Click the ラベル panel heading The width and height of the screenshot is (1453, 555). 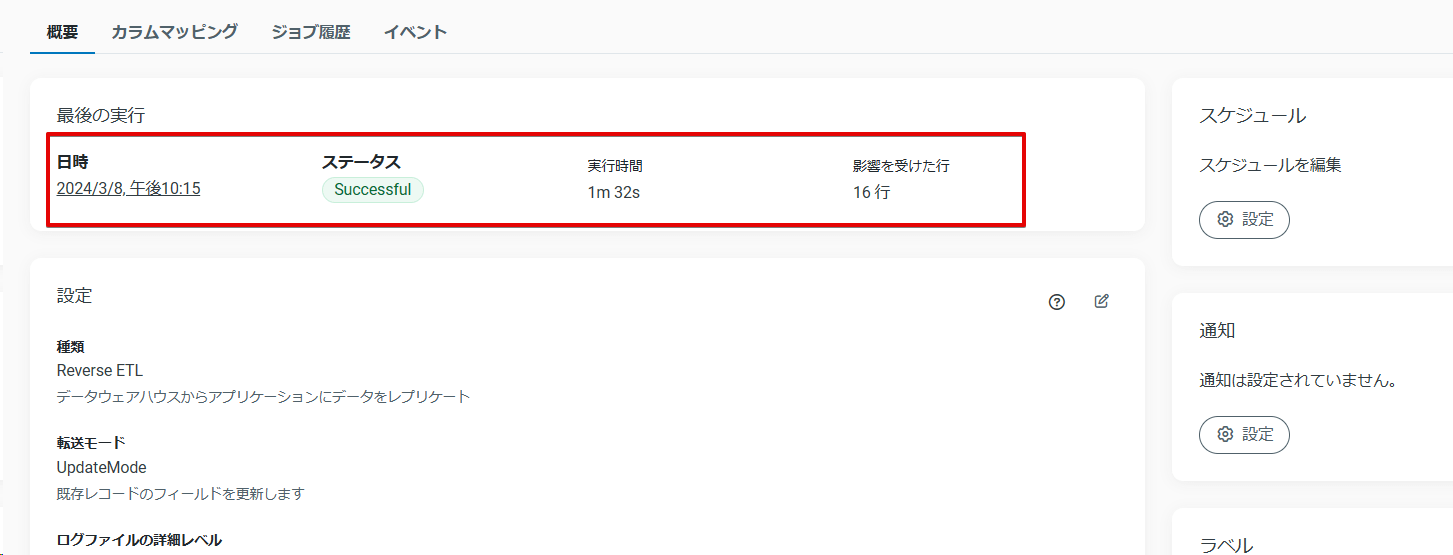[1226, 545]
